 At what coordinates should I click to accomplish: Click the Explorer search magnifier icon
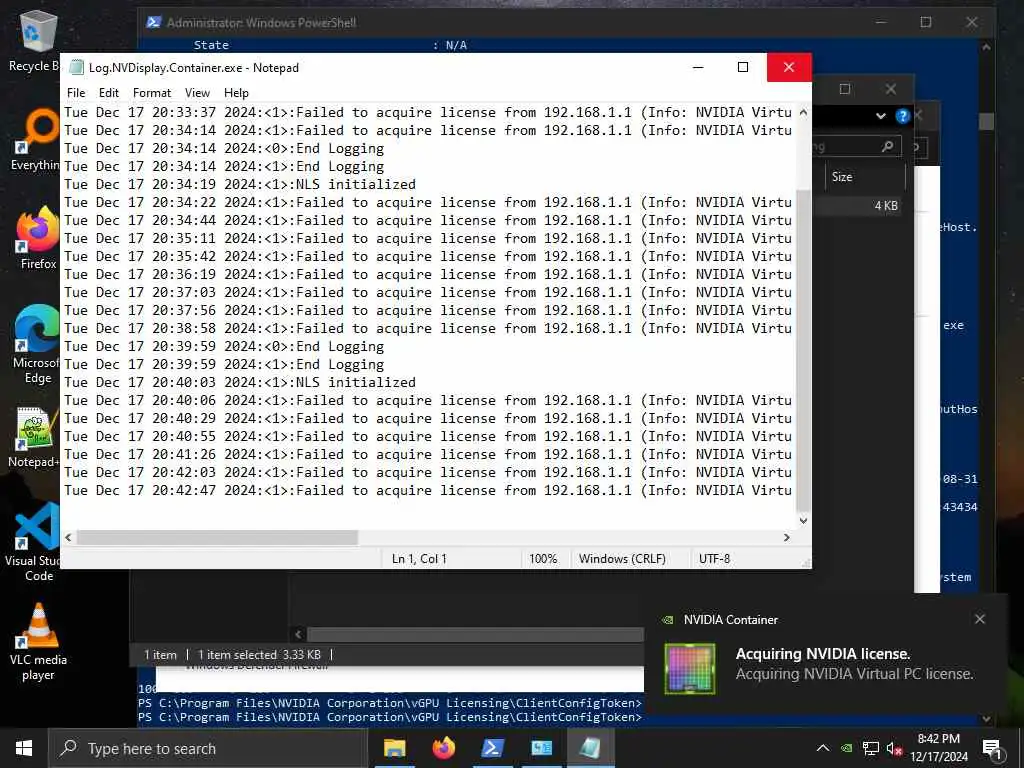point(888,146)
